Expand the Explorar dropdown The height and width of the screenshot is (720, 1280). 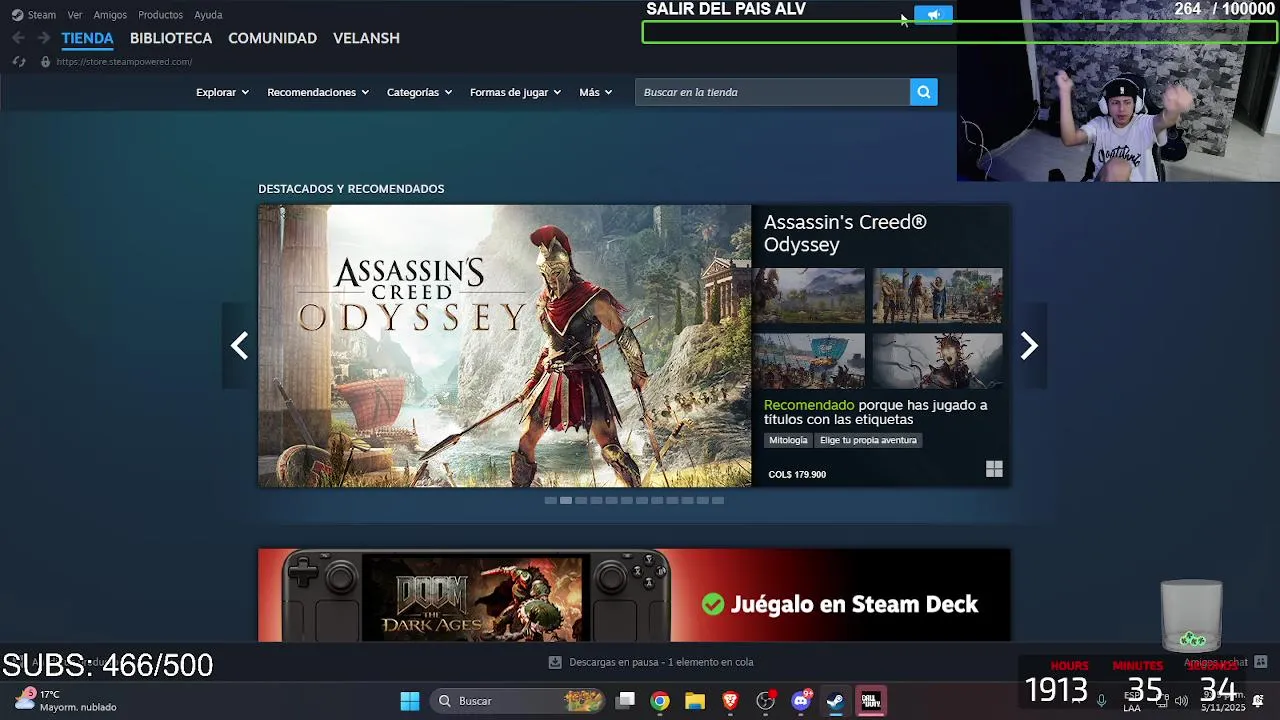[x=222, y=92]
